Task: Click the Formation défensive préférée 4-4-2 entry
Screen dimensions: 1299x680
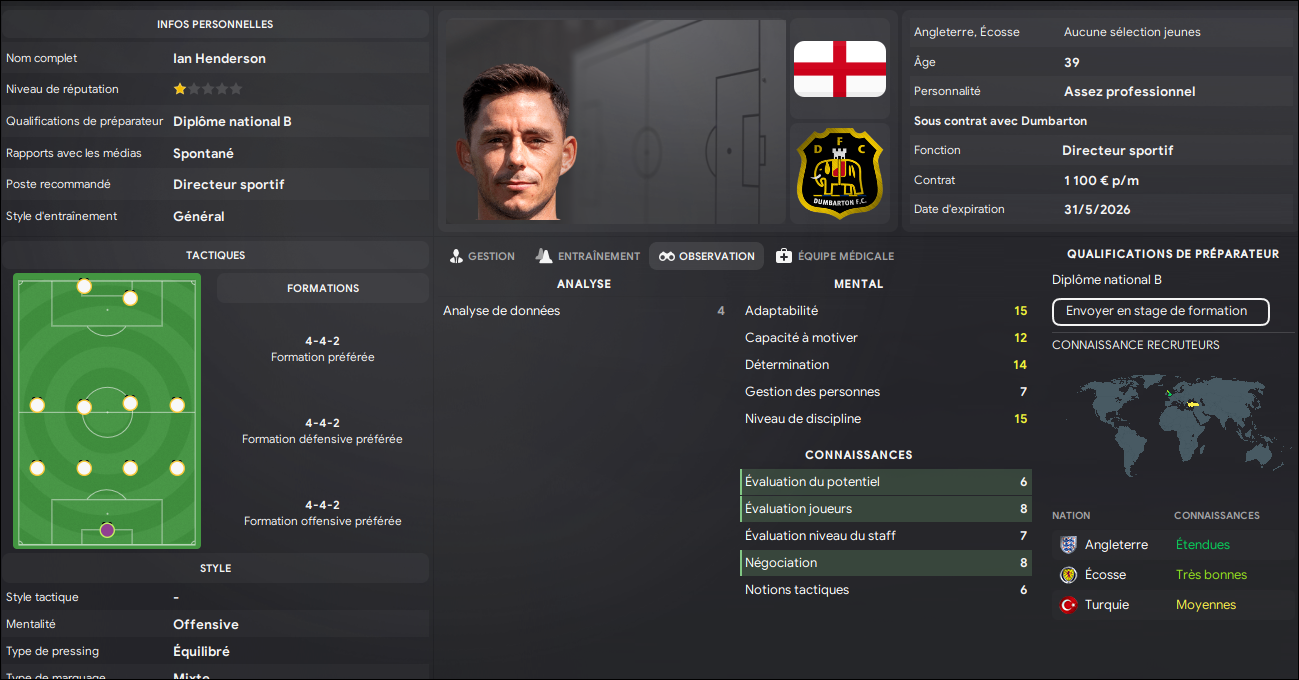Action: pos(322,431)
